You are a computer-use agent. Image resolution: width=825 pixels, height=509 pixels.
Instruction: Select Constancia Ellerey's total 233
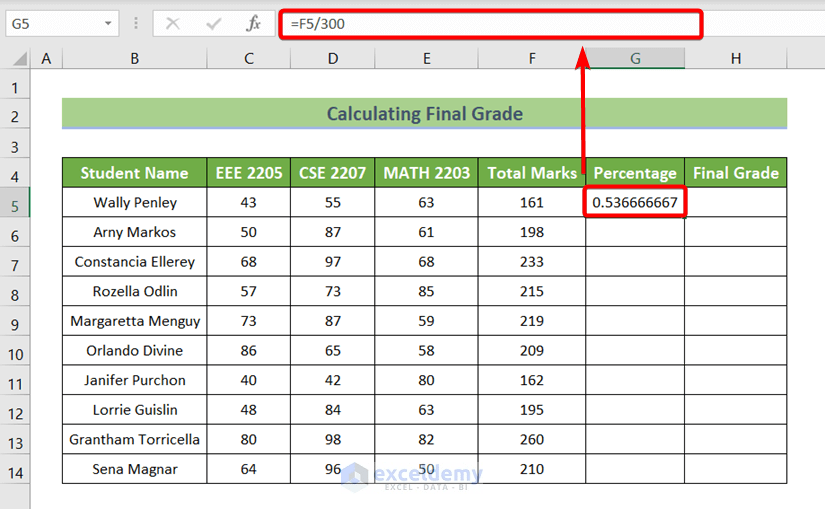pos(532,262)
